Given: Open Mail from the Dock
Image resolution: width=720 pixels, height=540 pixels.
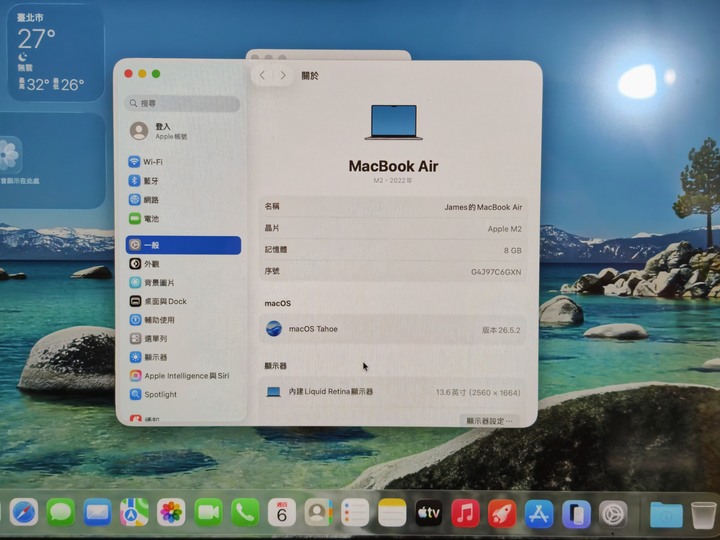Looking at the screenshot, I should 97,512.
